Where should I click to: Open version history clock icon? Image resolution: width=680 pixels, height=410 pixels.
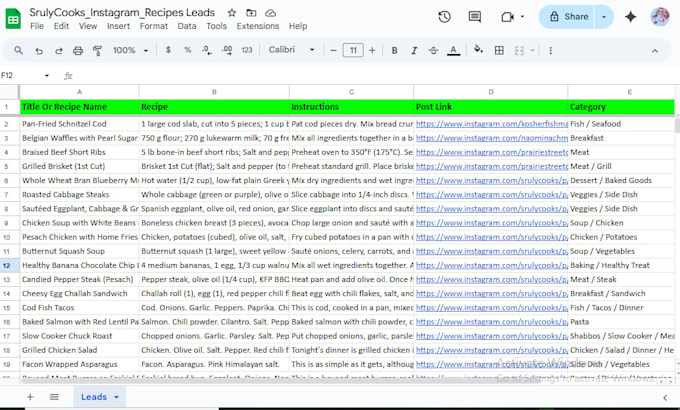click(445, 17)
